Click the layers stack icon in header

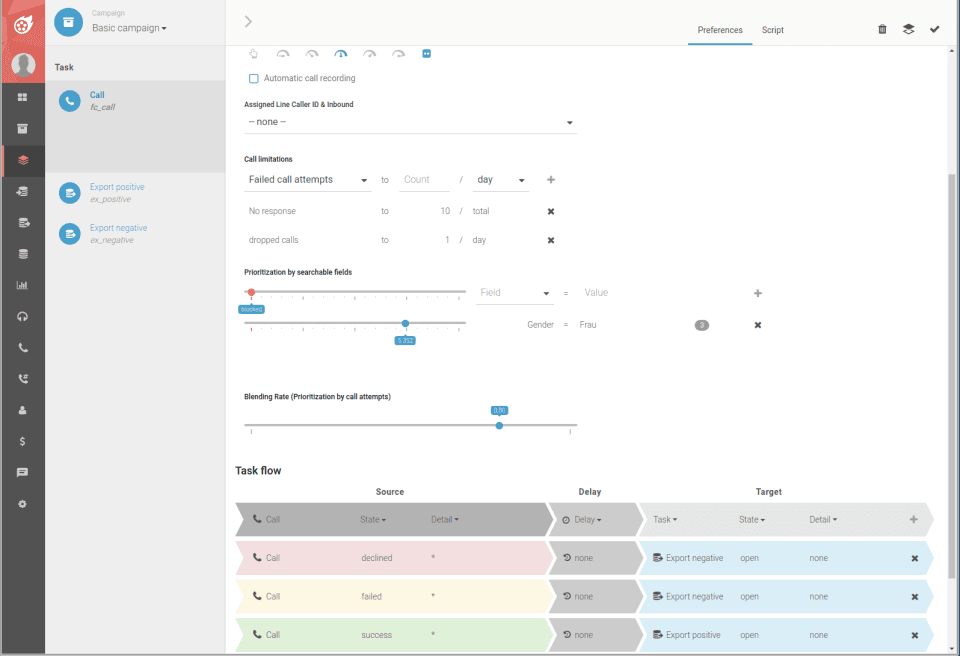click(x=909, y=29)
